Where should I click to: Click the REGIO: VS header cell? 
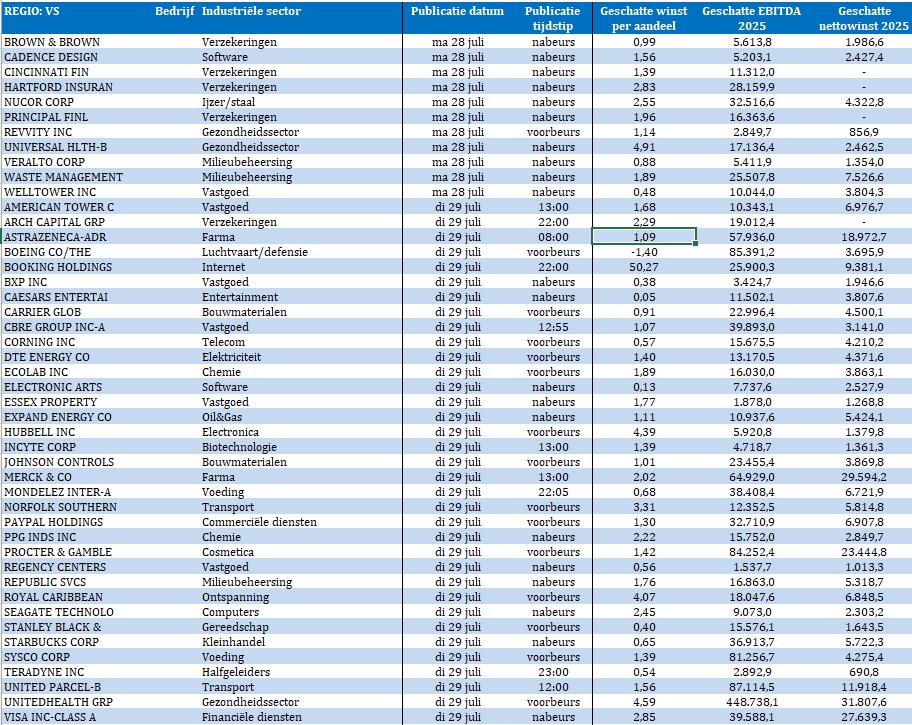(31, 11)
